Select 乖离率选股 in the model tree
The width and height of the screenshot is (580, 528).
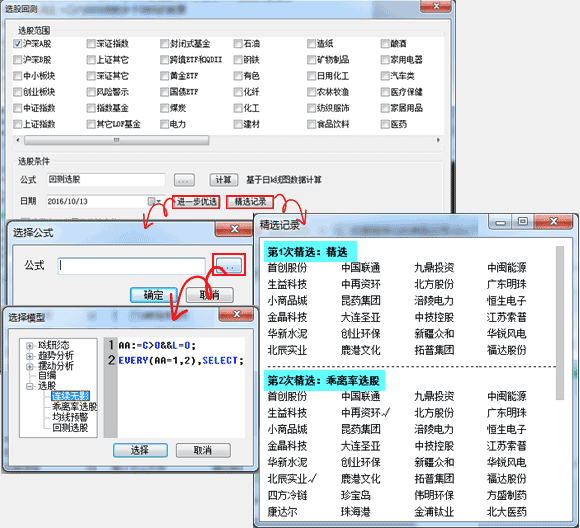[74, 407]
